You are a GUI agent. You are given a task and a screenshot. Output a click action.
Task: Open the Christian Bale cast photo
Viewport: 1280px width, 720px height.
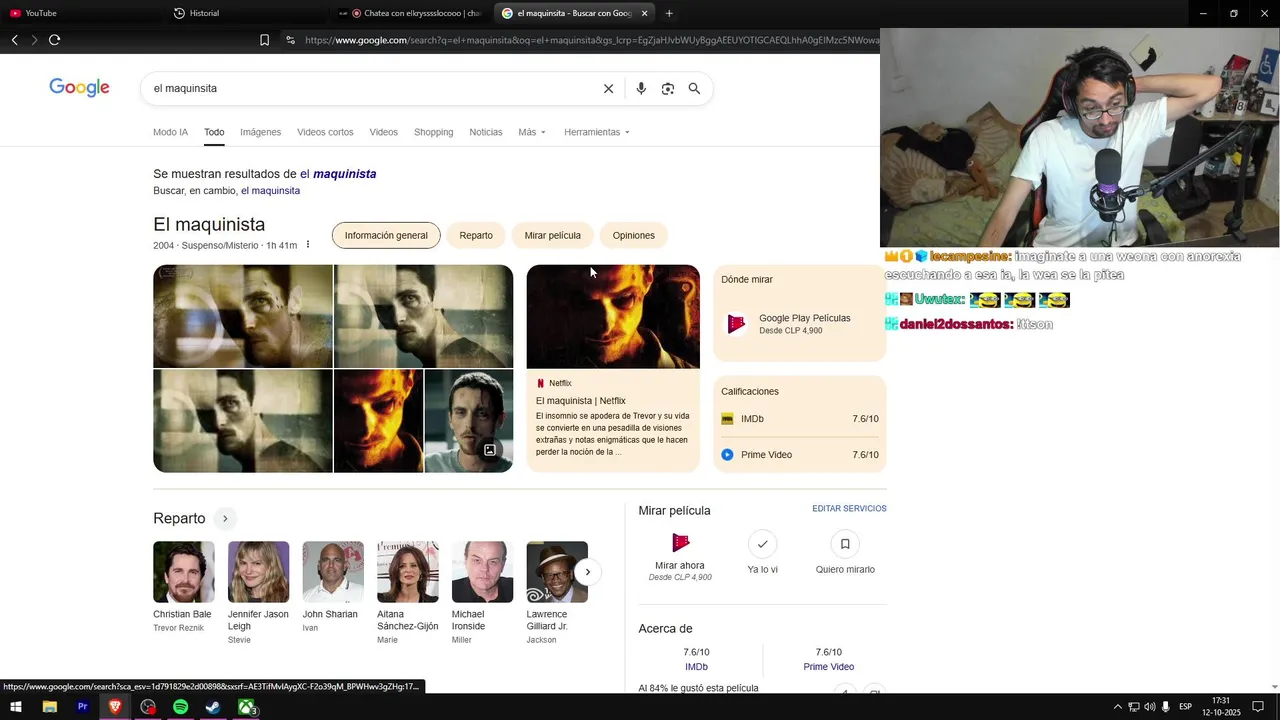[x=184, y=572]
